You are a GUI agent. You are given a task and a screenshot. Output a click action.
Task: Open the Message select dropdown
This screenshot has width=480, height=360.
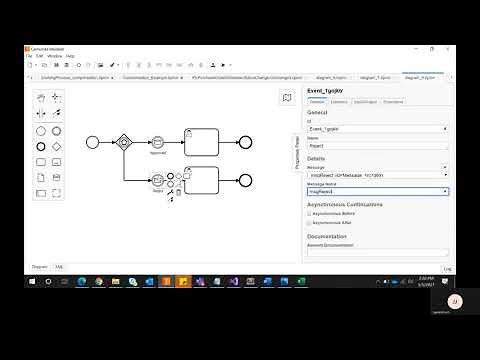[378, 175]
